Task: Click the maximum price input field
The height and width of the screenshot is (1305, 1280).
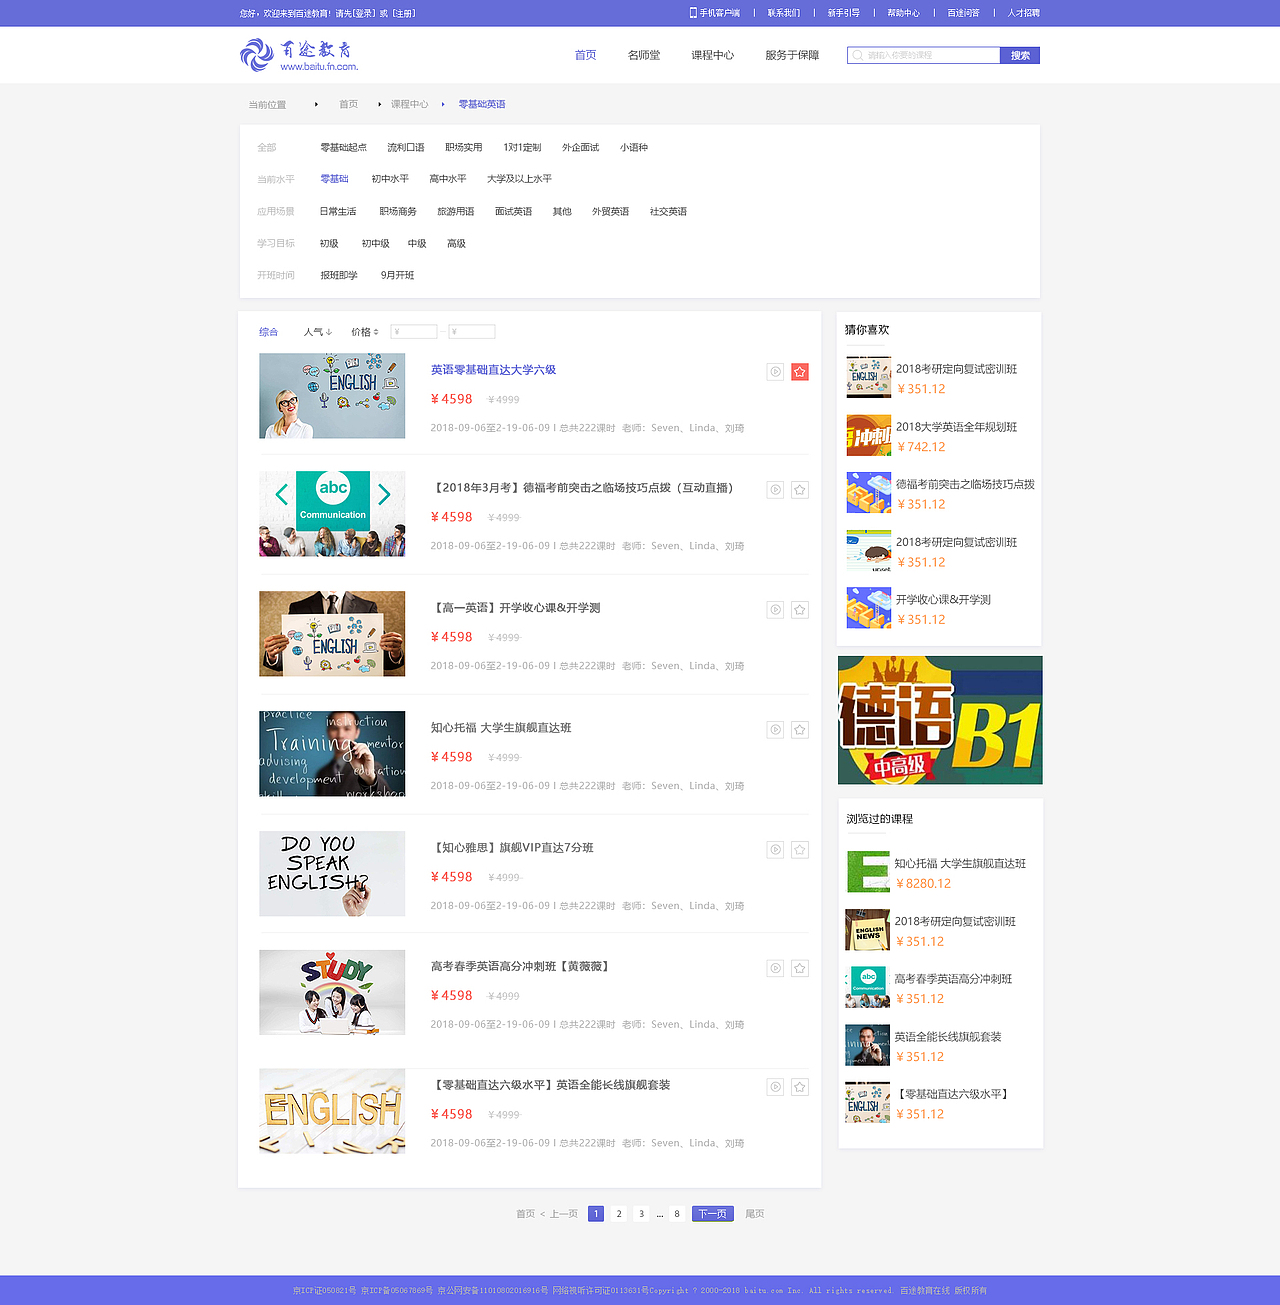Action: point(472,332)
